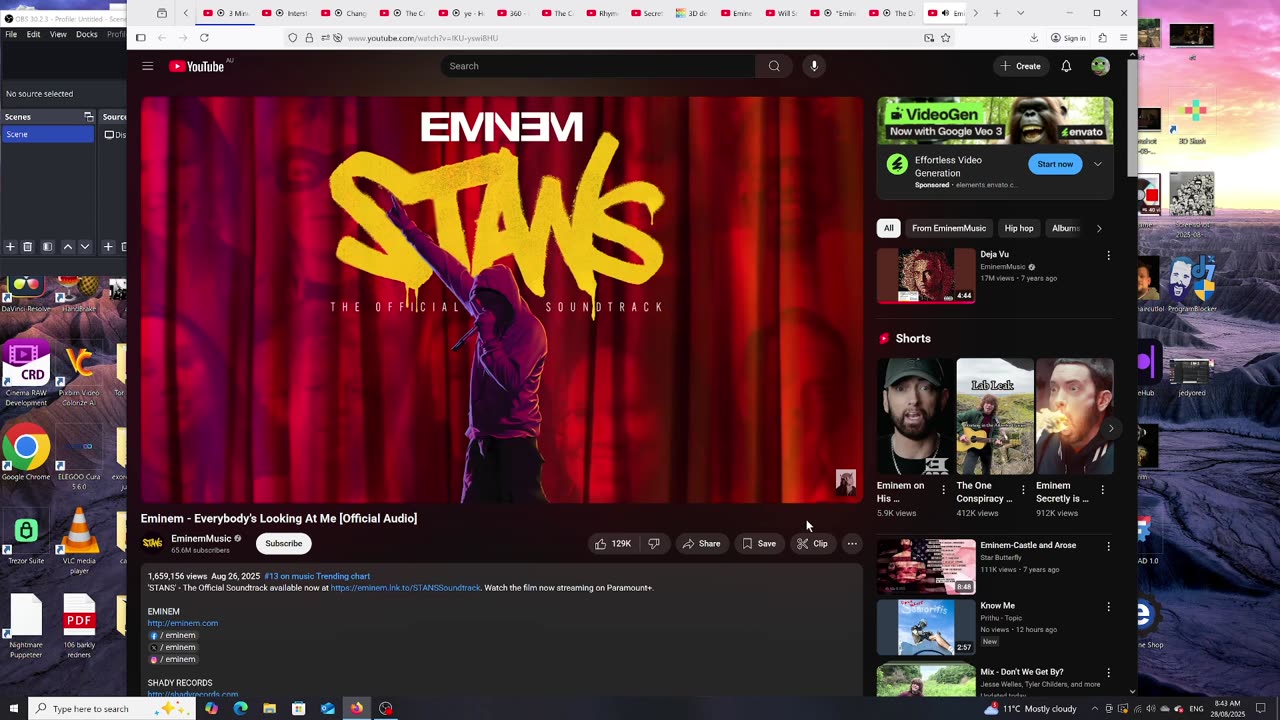Click the YouTube search input field

(598, 66)
